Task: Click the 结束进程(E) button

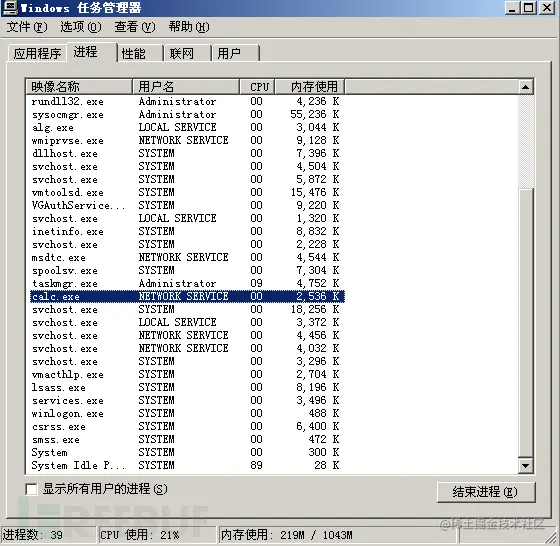Action: (x=486, y=492)
